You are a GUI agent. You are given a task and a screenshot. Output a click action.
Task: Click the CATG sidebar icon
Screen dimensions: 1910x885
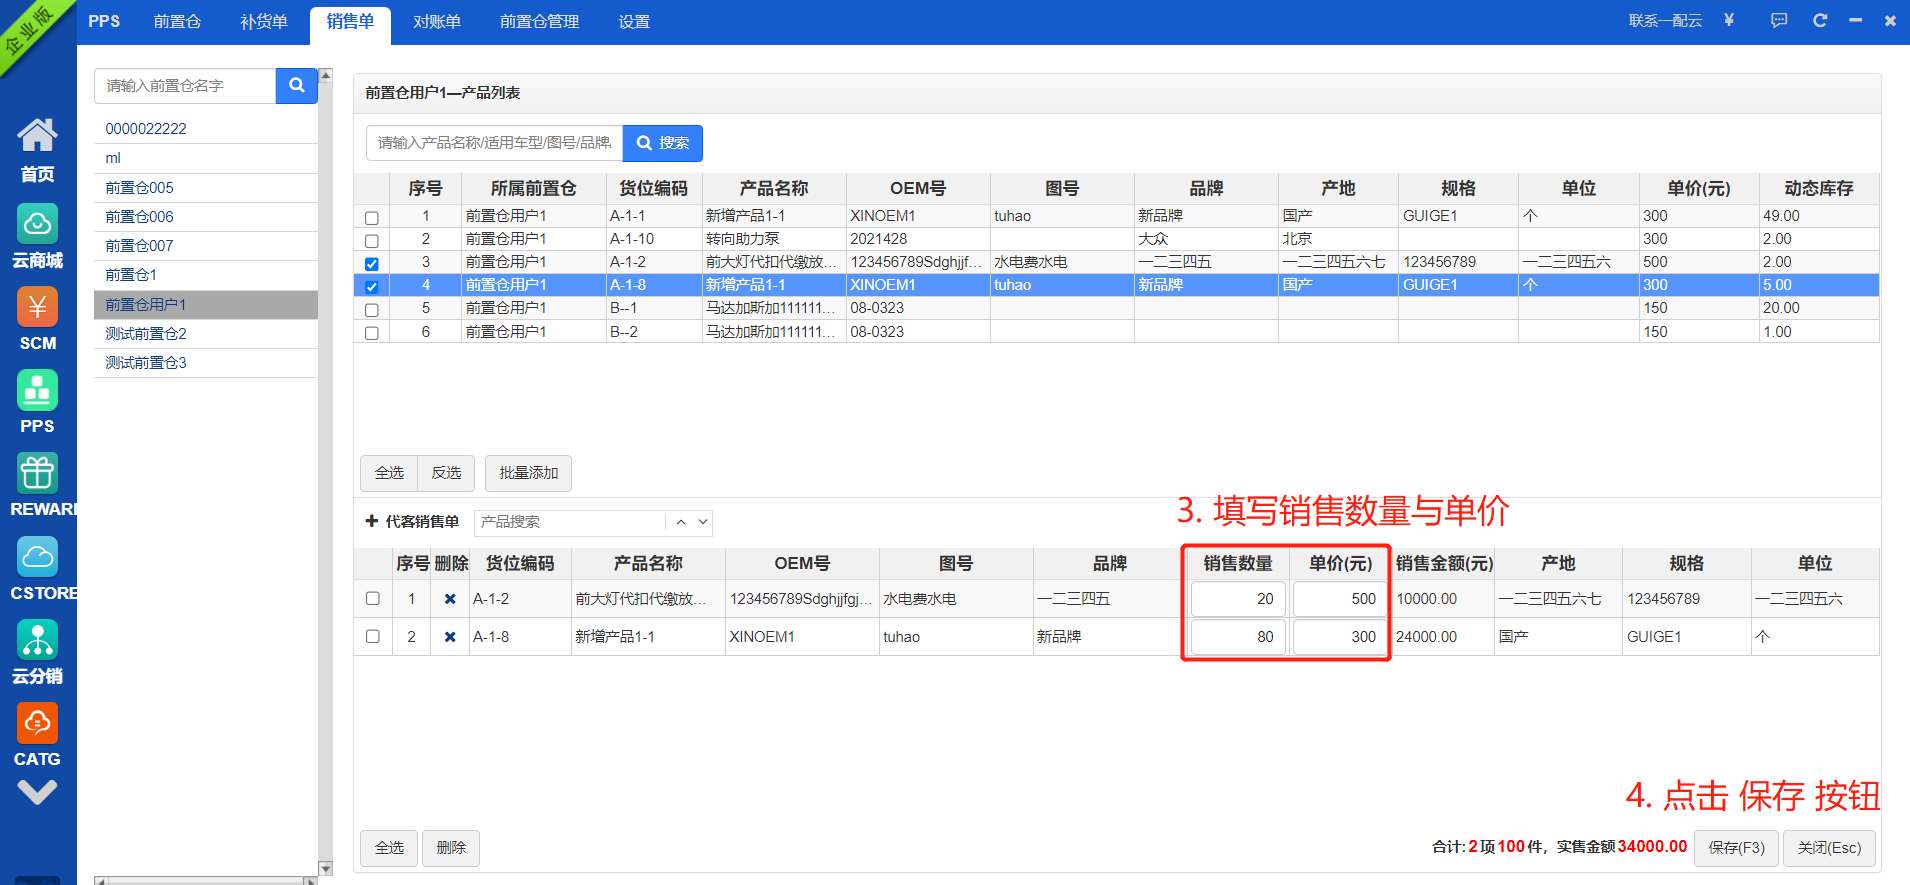point(37,734)
